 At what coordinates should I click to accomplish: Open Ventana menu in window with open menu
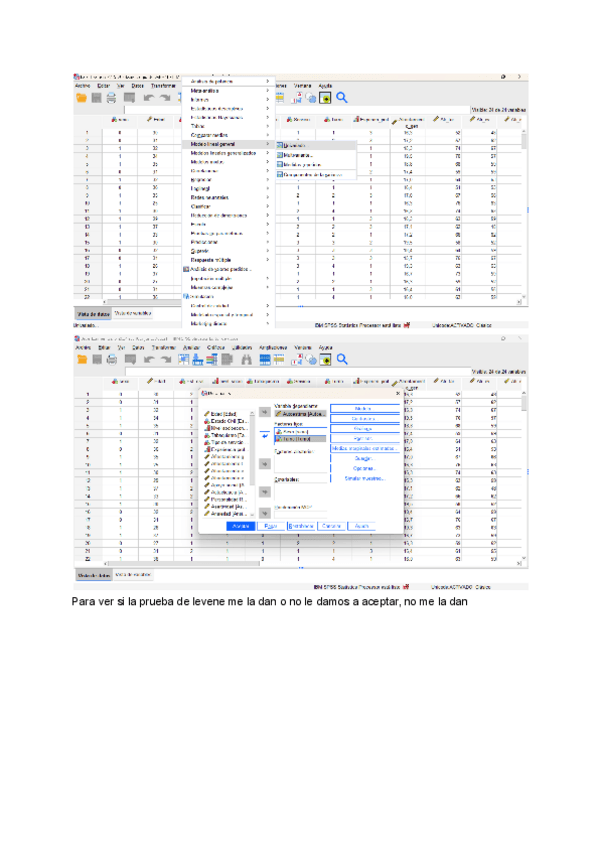pyautogui.click(x=302, y=85)
